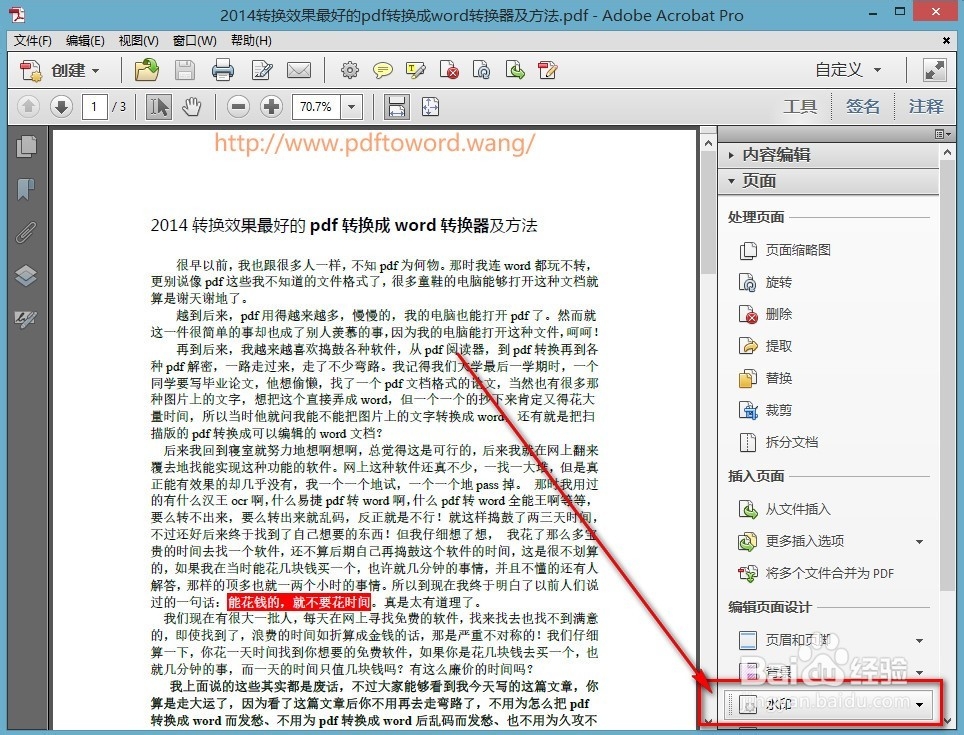This screenshot has height=735, width=964.
Task: Go to next page down arrow
Action: tap(61, 107)
